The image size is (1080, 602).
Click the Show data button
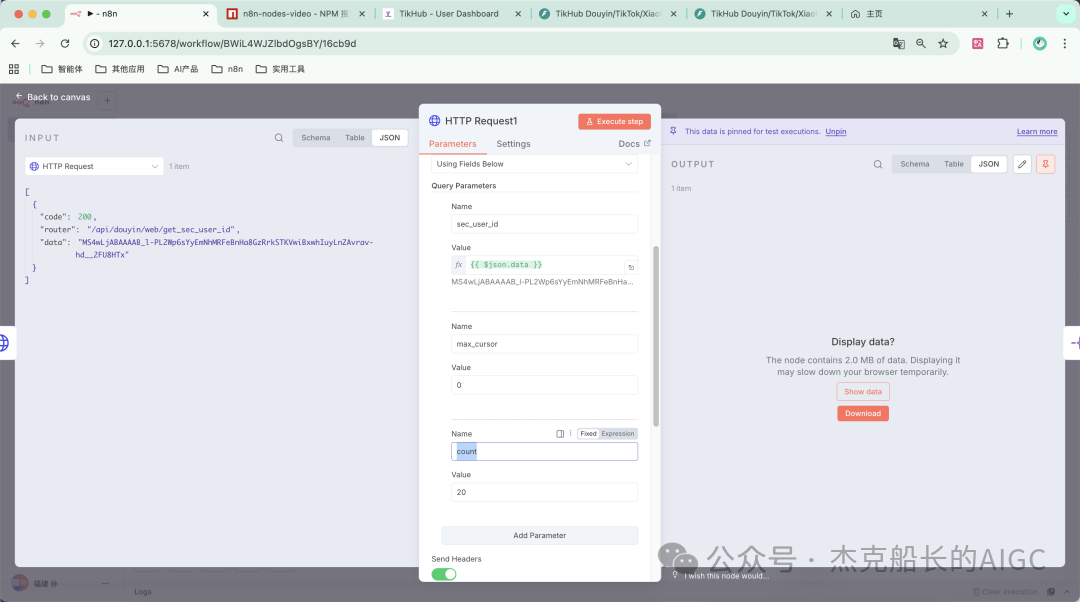pos(863,391)
